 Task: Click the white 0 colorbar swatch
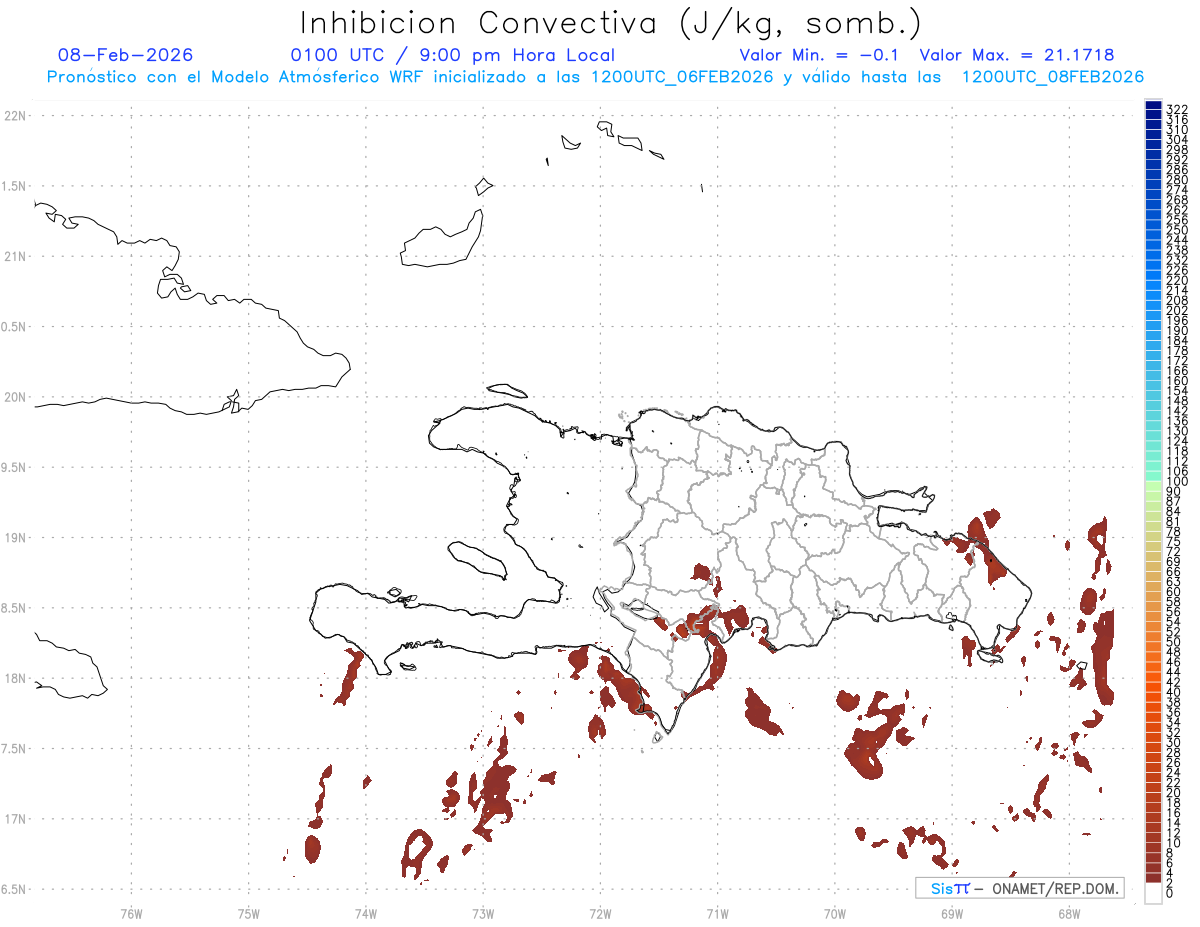pyautogui.click(x=1153, y=892)
